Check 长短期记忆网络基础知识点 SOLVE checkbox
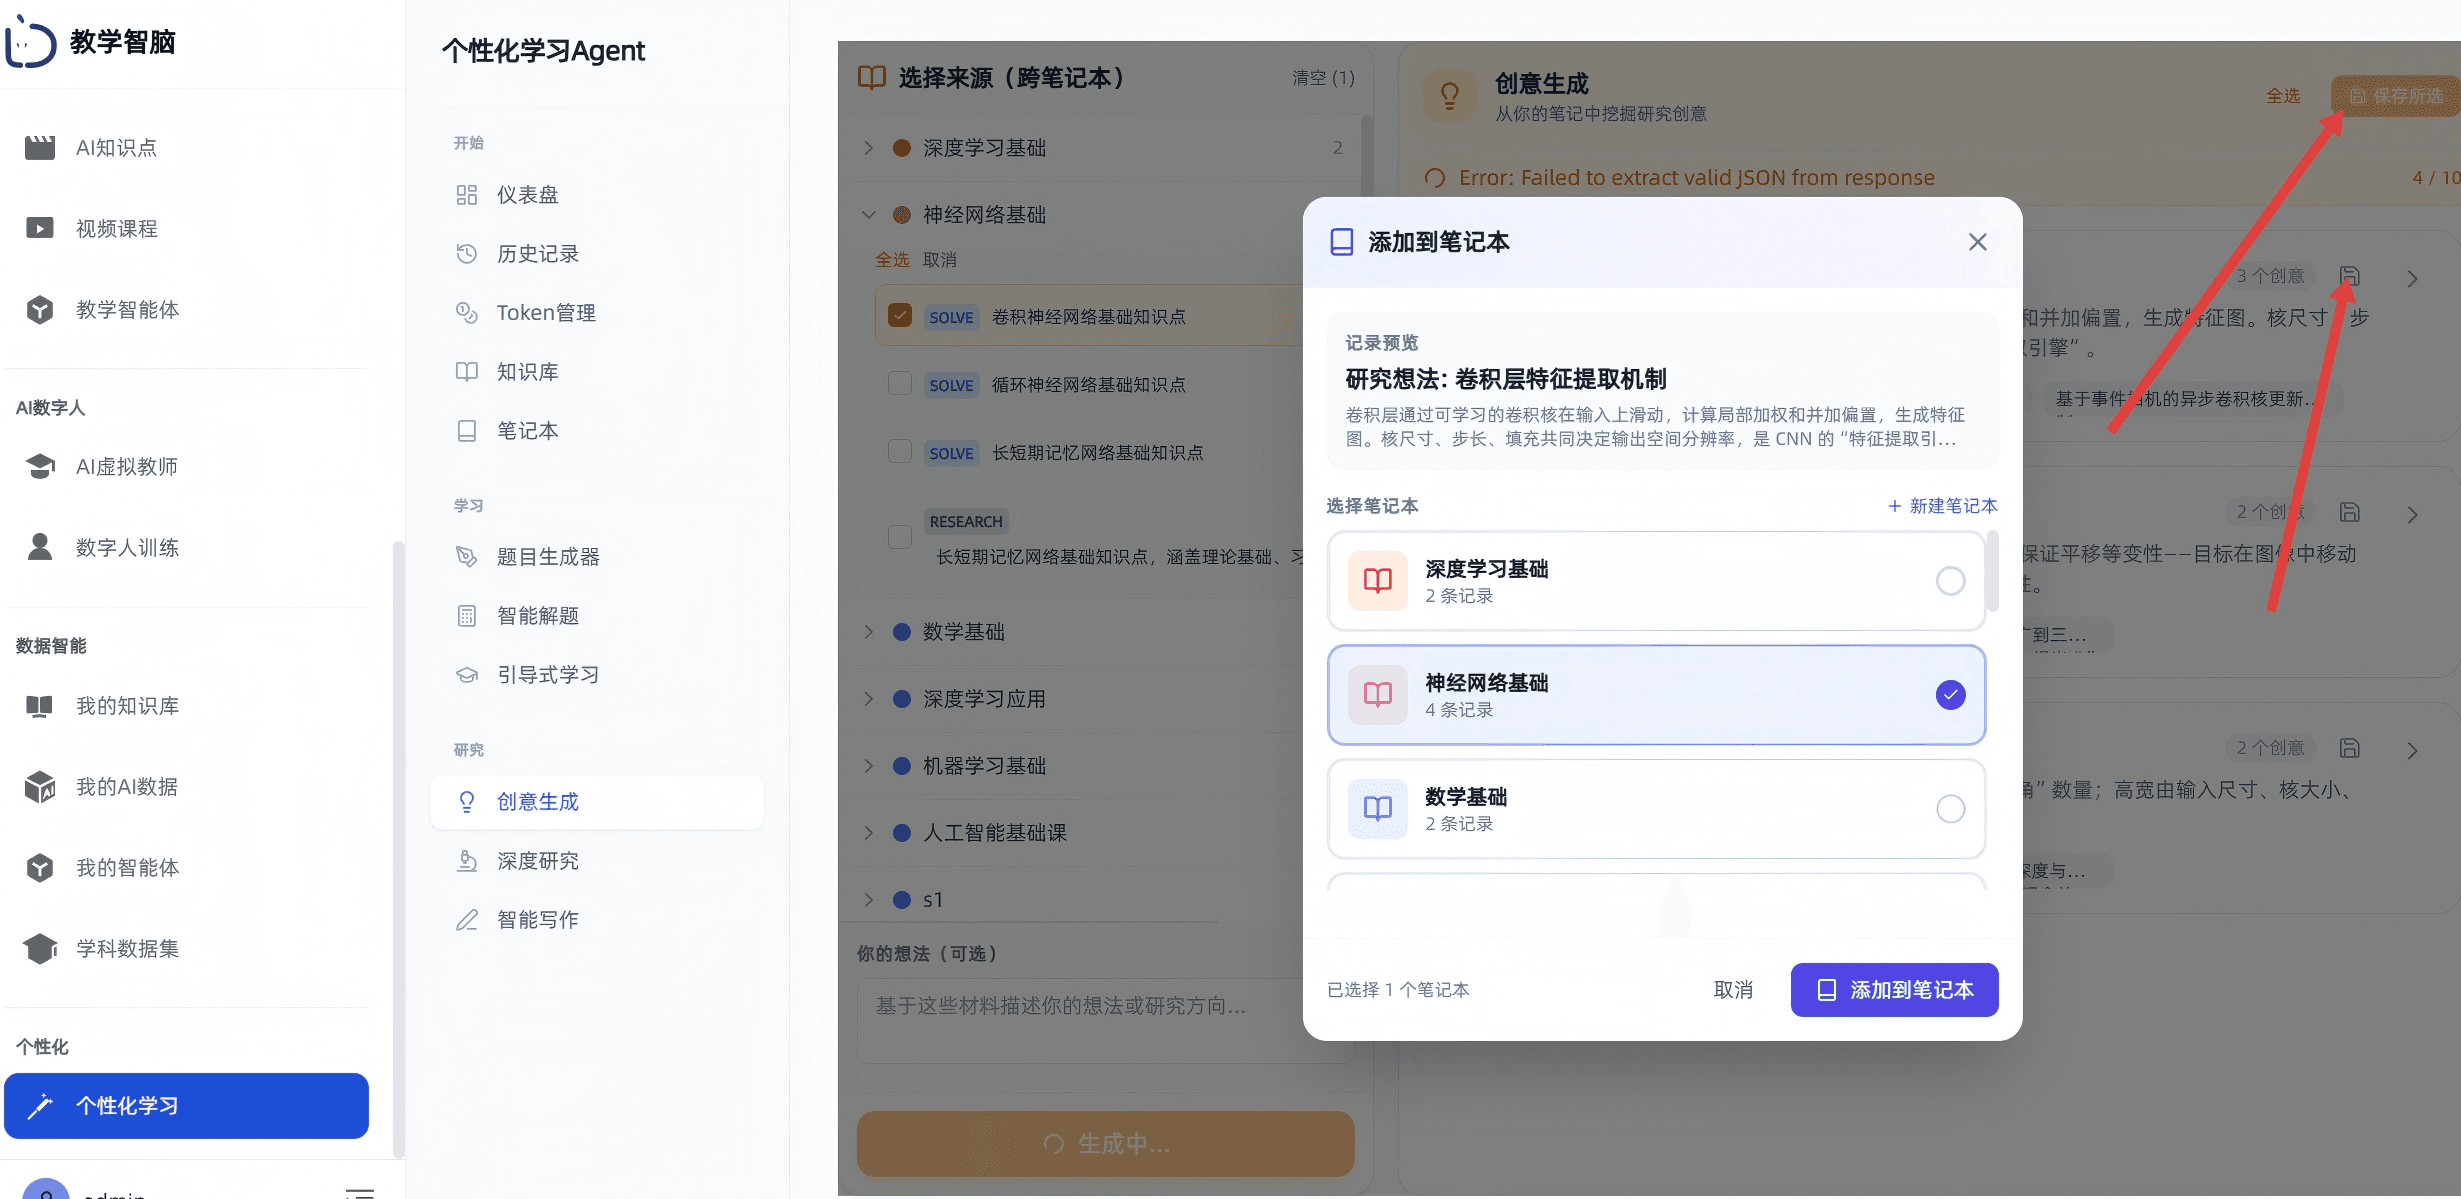The height and width of the screenshot is (1199, 2461). [900, 452]
